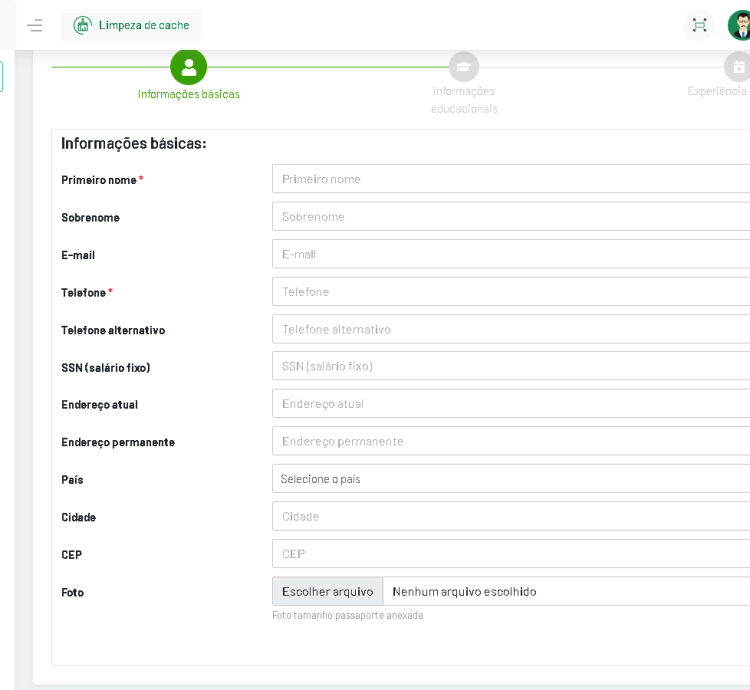Click the Endereço permanente field
The height and width of the screenshot is (690, 750).
tap(510, 441)
